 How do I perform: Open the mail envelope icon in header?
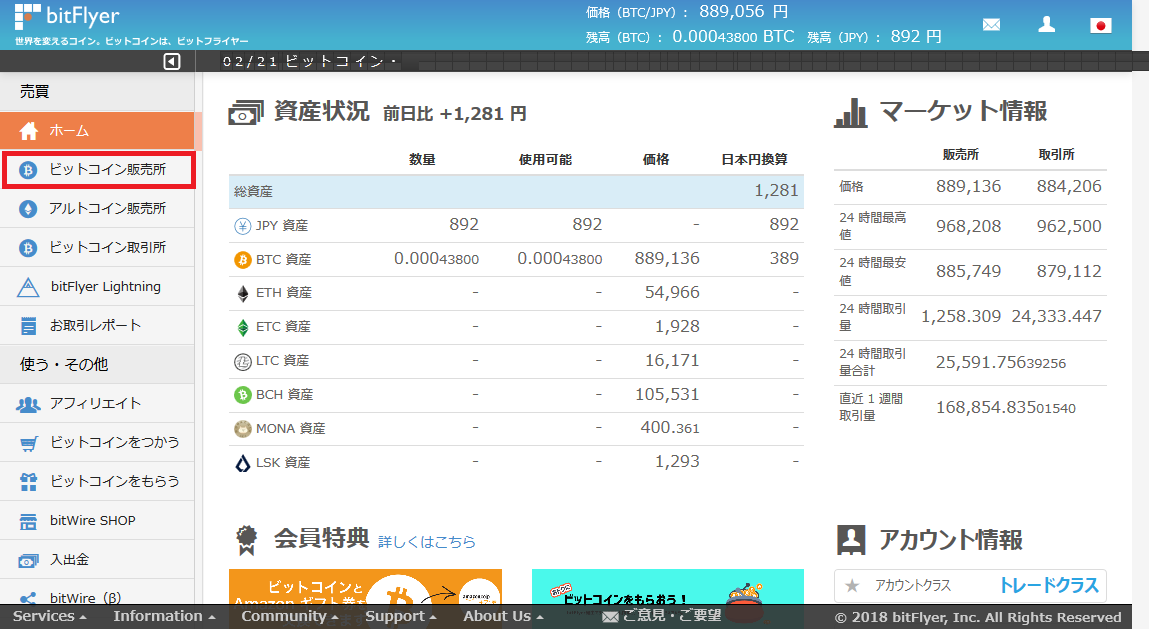pos(991,25)
